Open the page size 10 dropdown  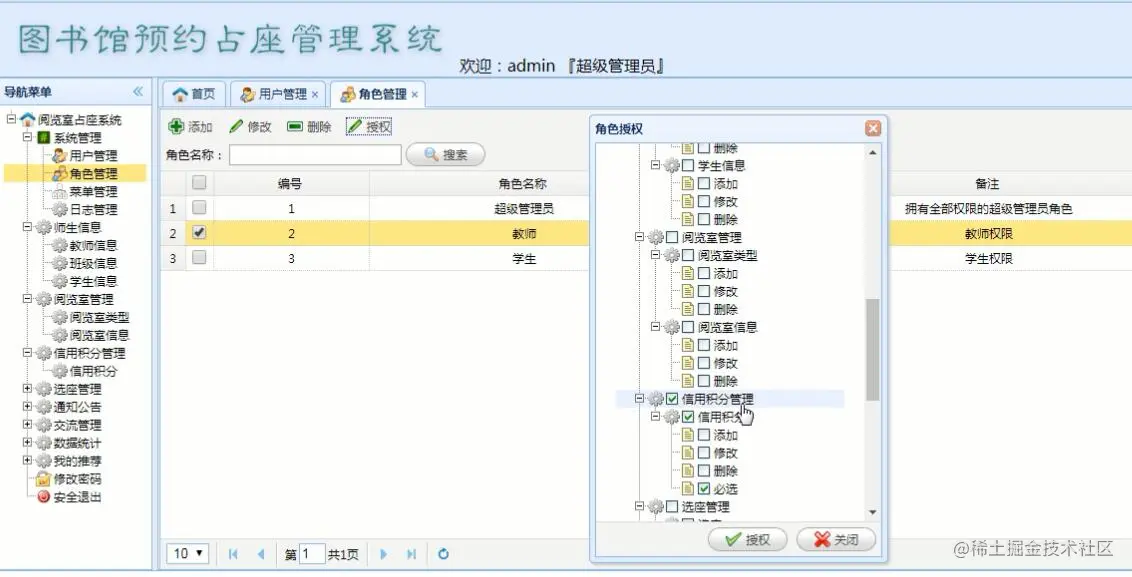pyautogui.click(x=188, y=554)
